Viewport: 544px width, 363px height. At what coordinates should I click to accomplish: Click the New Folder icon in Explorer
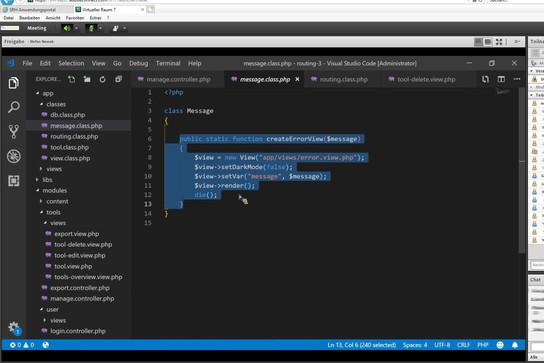[87, 79]
